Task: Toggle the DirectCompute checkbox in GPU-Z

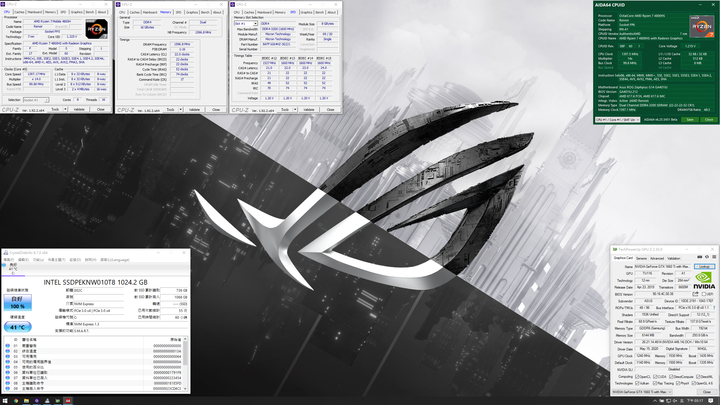Action: pyautogui.click(x=671, y=377)
